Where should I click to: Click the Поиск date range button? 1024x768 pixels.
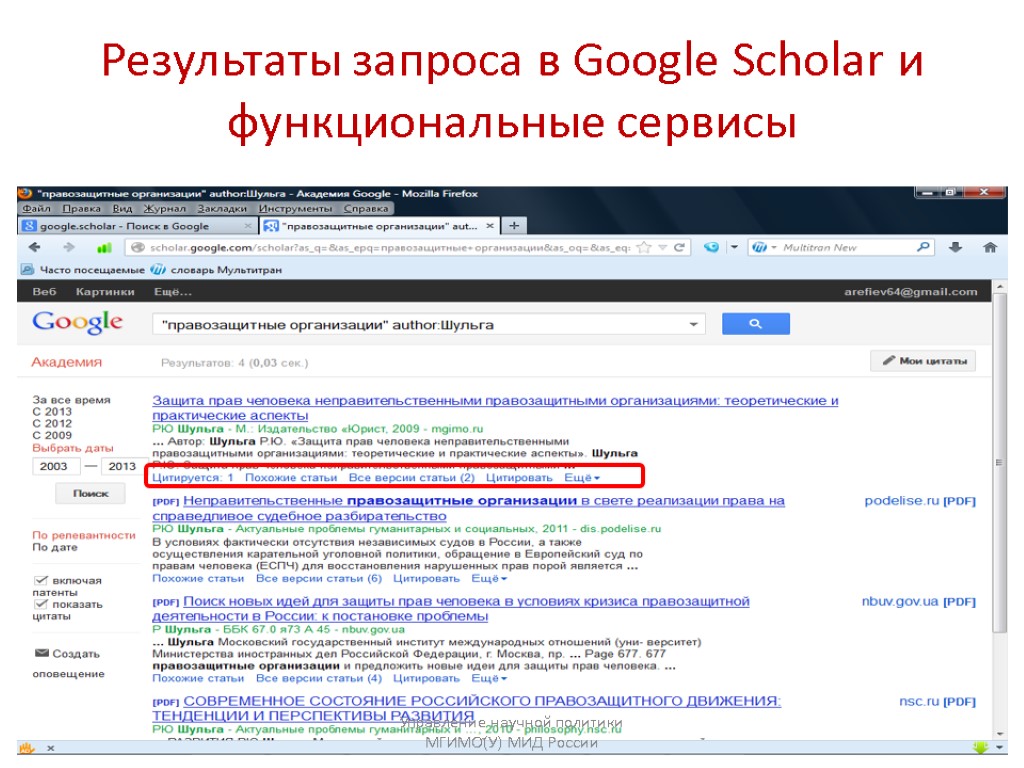[91, 494]
